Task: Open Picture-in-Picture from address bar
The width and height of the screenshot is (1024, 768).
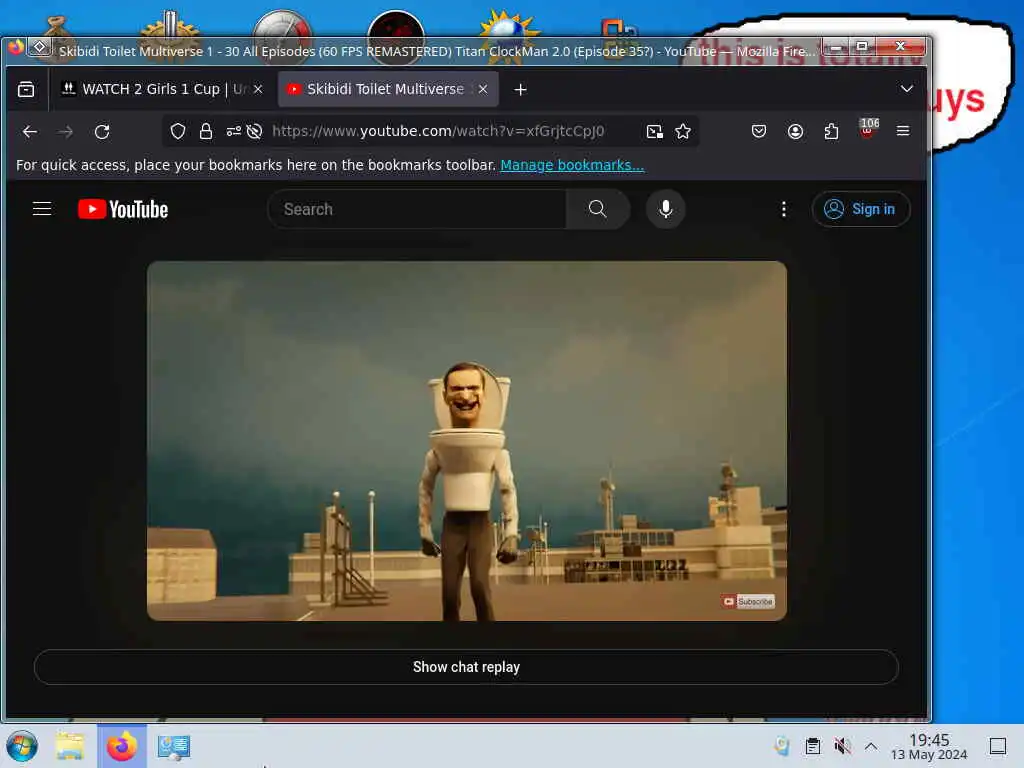Action: [x=654, y=131]
